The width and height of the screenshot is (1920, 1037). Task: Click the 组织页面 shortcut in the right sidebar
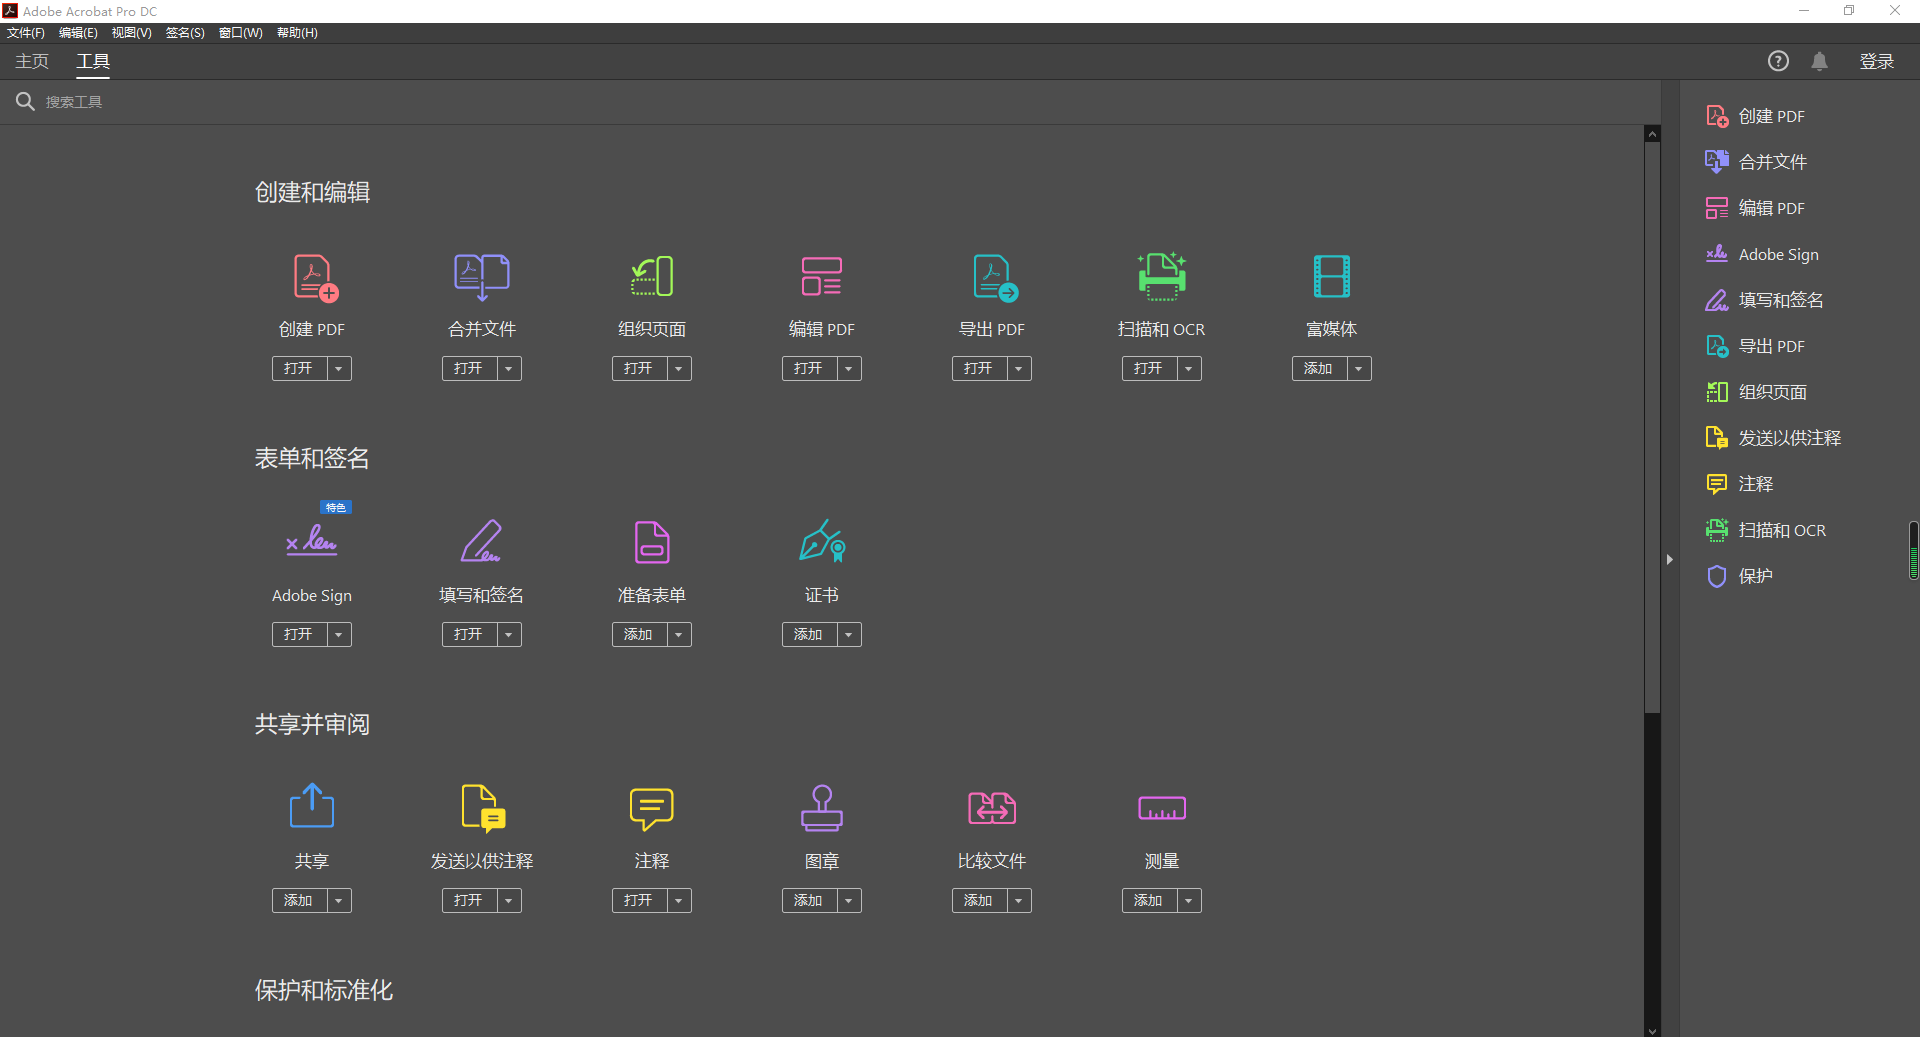coord(1756,392)
